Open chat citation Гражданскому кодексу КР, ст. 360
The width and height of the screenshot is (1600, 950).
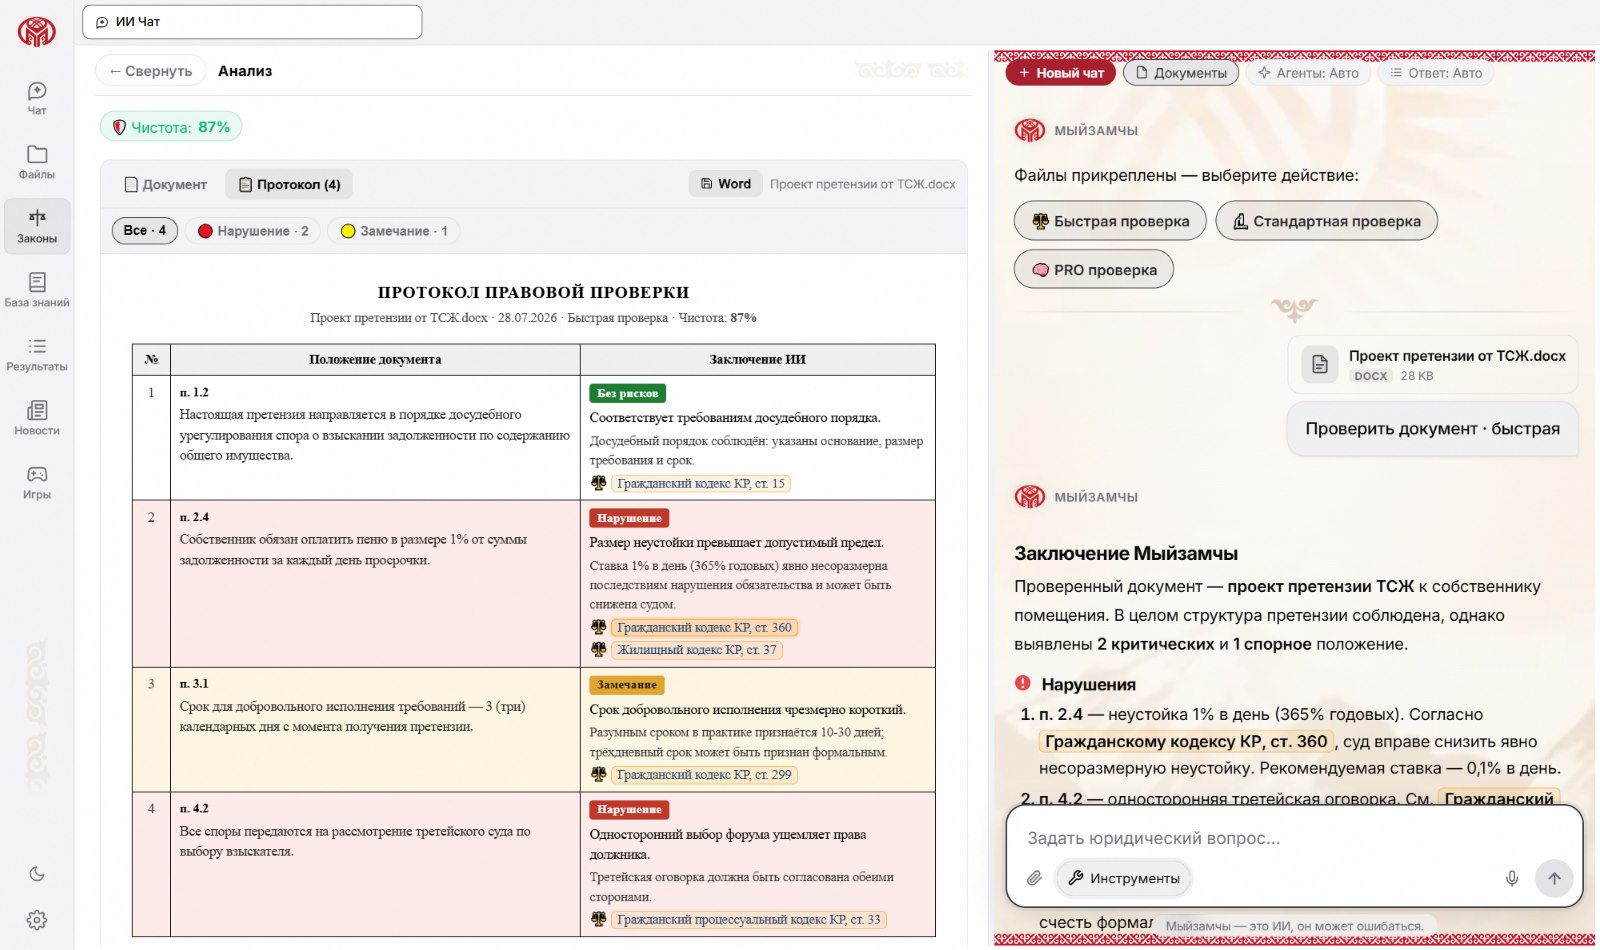tap(1186, 741)
